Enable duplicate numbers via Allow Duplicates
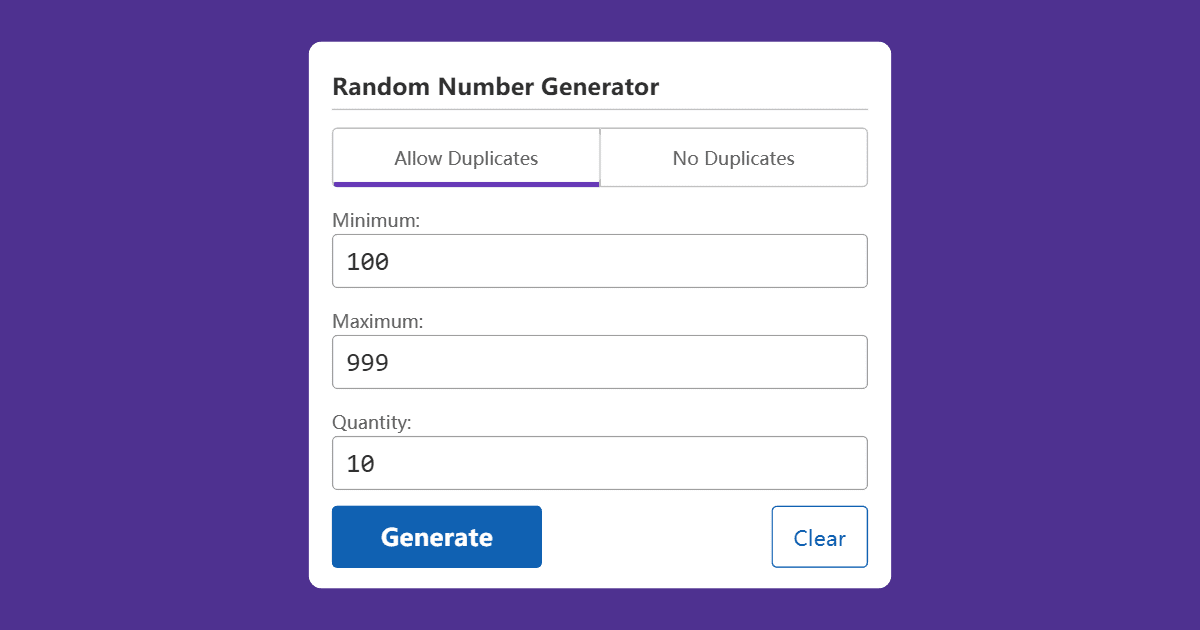The image size is (1200, 630). (465, 157)
